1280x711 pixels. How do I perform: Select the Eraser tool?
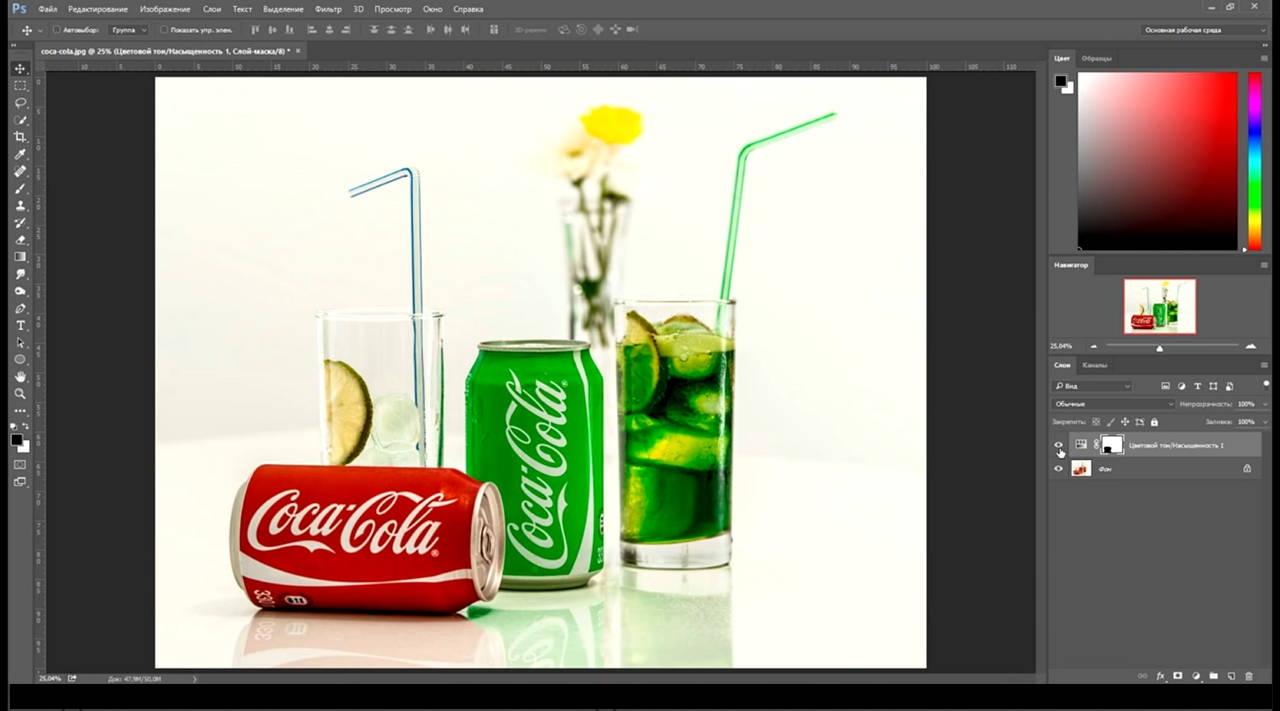pos(20,239)
